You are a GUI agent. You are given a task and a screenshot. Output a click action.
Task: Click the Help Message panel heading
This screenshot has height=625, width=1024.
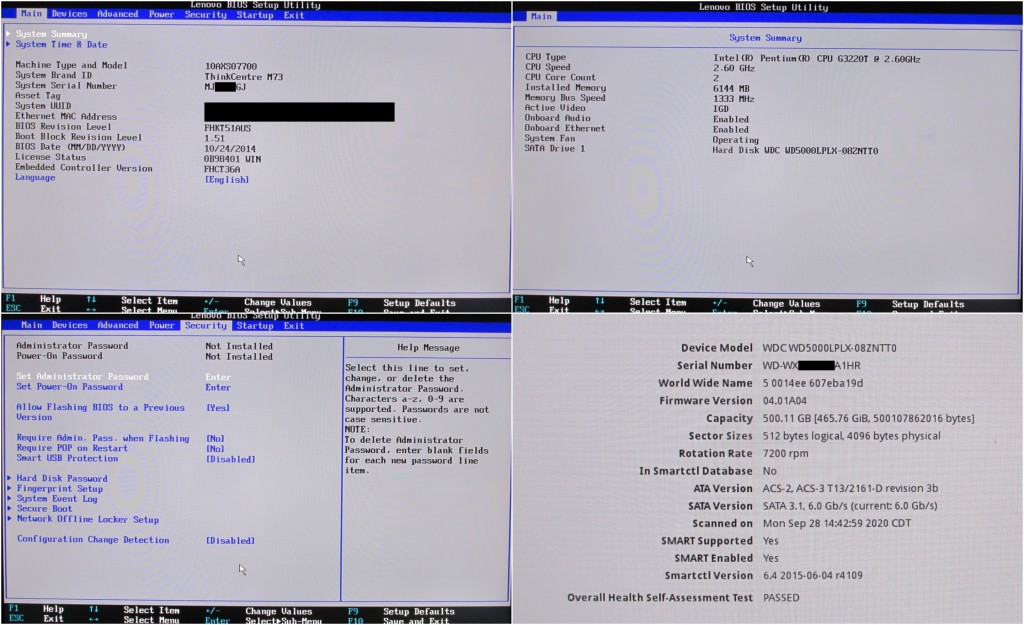(428, 347)
